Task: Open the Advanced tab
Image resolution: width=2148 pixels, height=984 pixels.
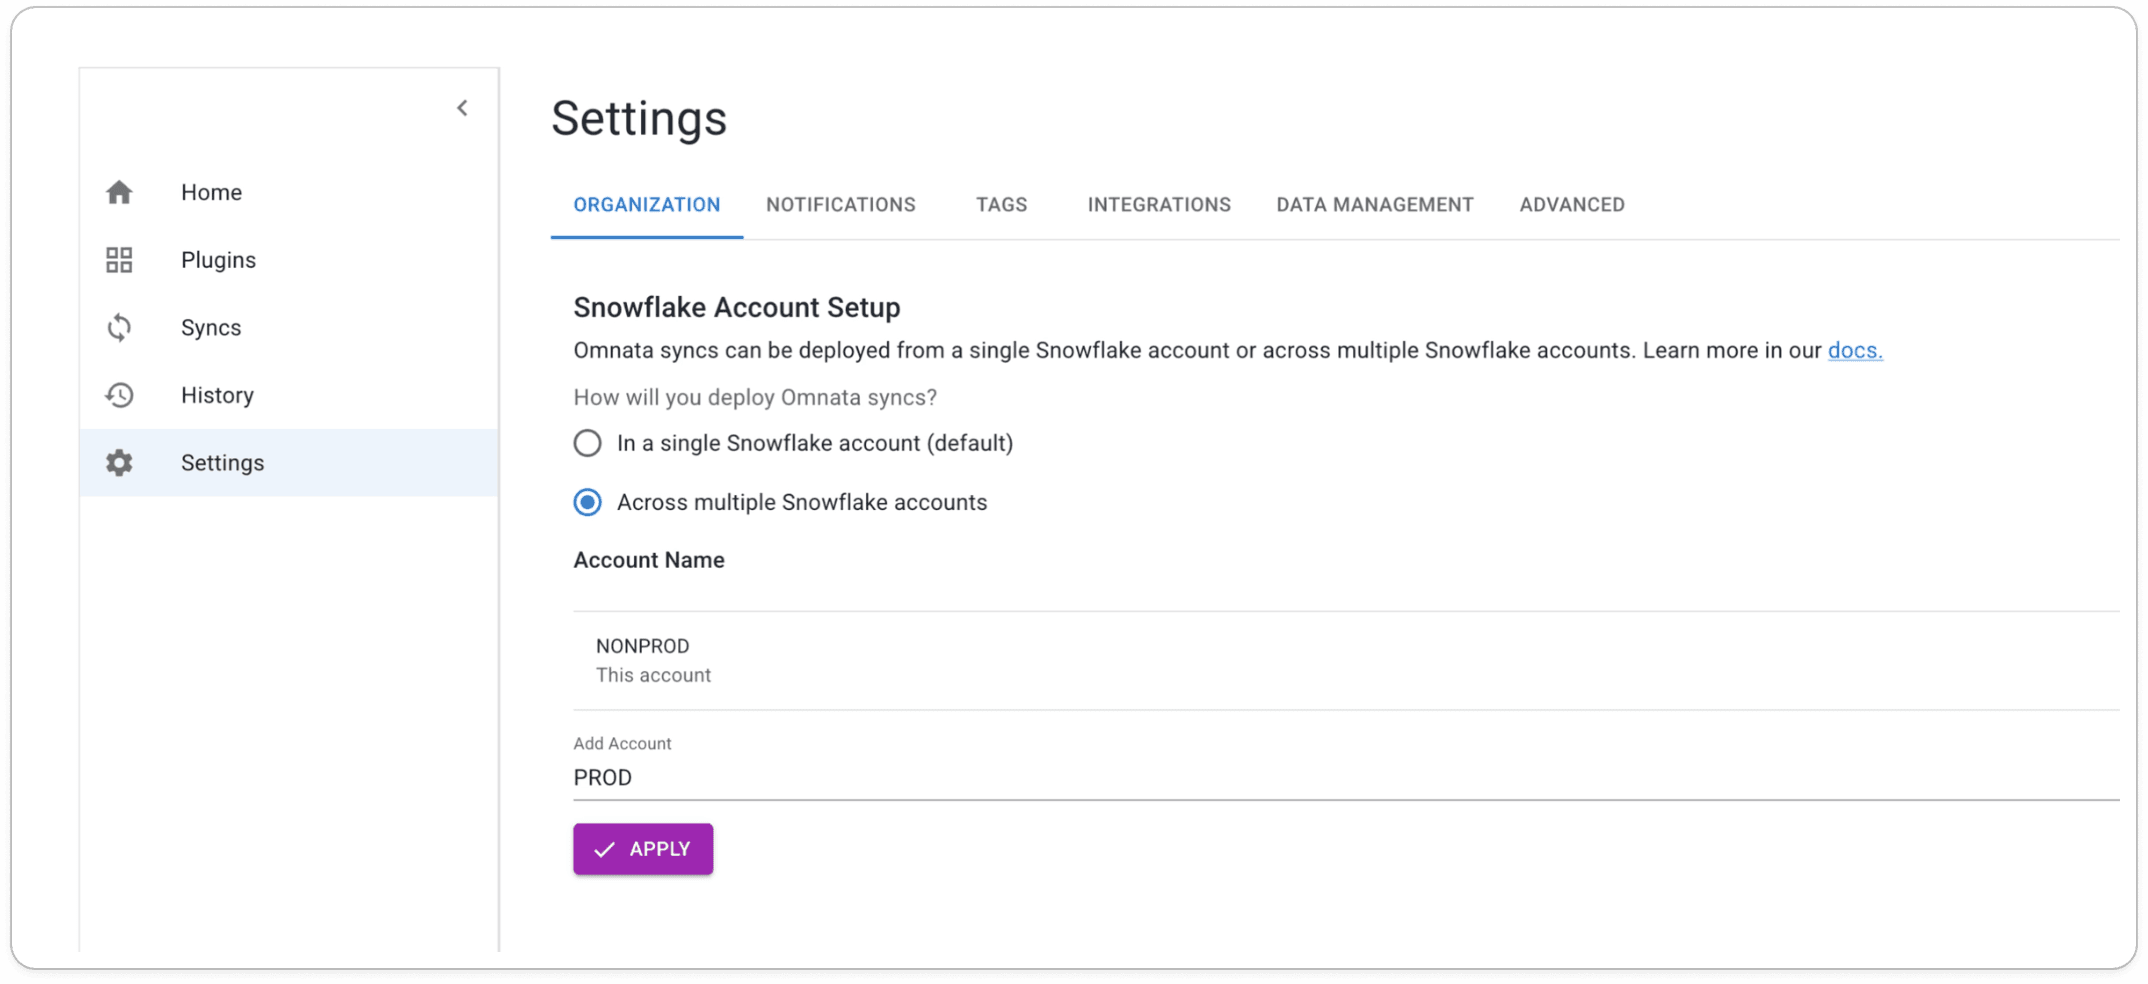Action: point(1572,205)
